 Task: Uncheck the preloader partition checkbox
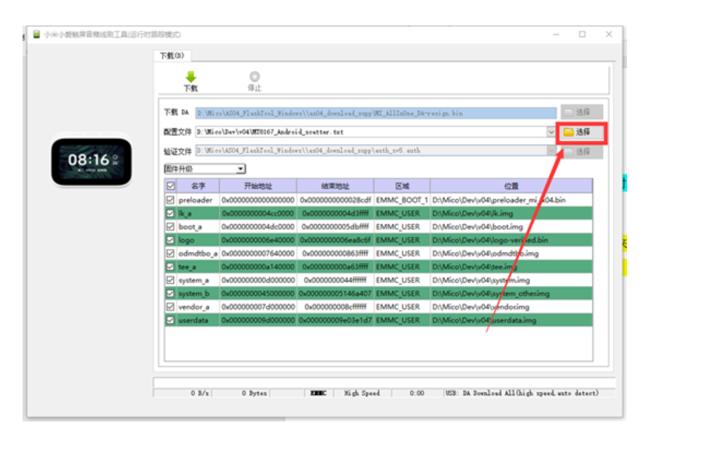170,199
